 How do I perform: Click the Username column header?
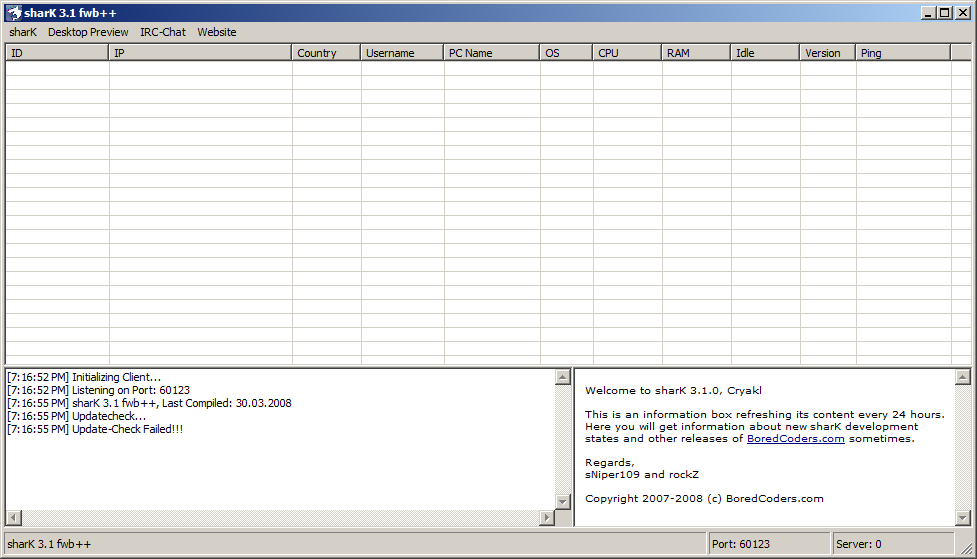coord(402,53)
